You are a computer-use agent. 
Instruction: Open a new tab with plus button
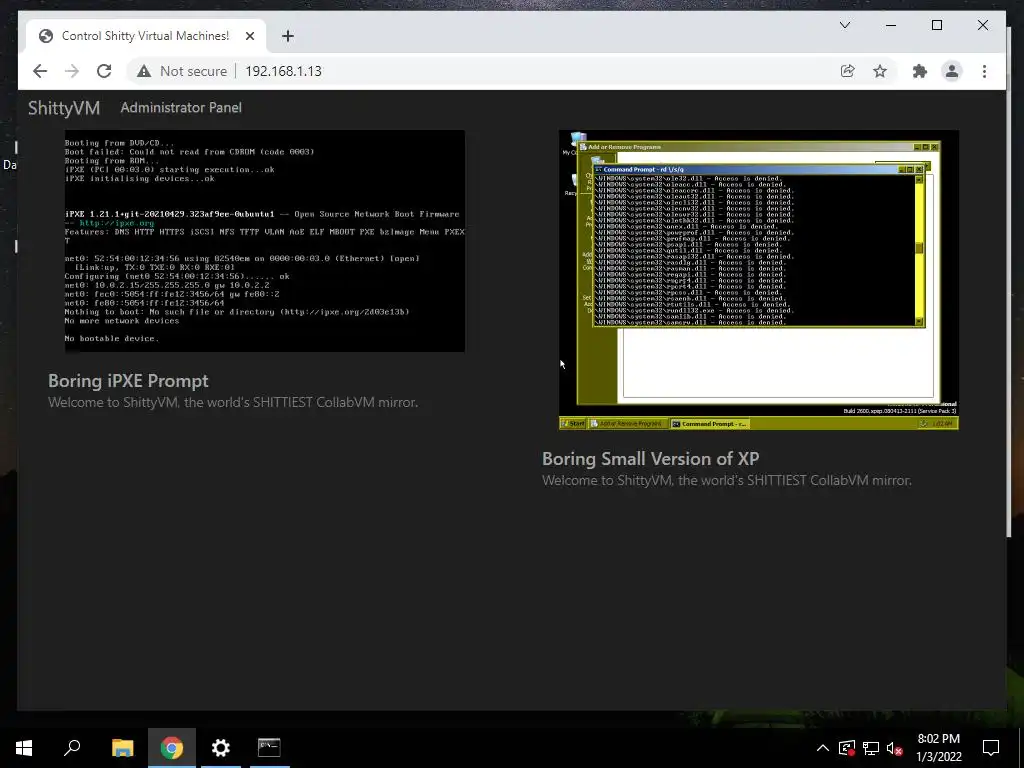[x=287, y=36]
